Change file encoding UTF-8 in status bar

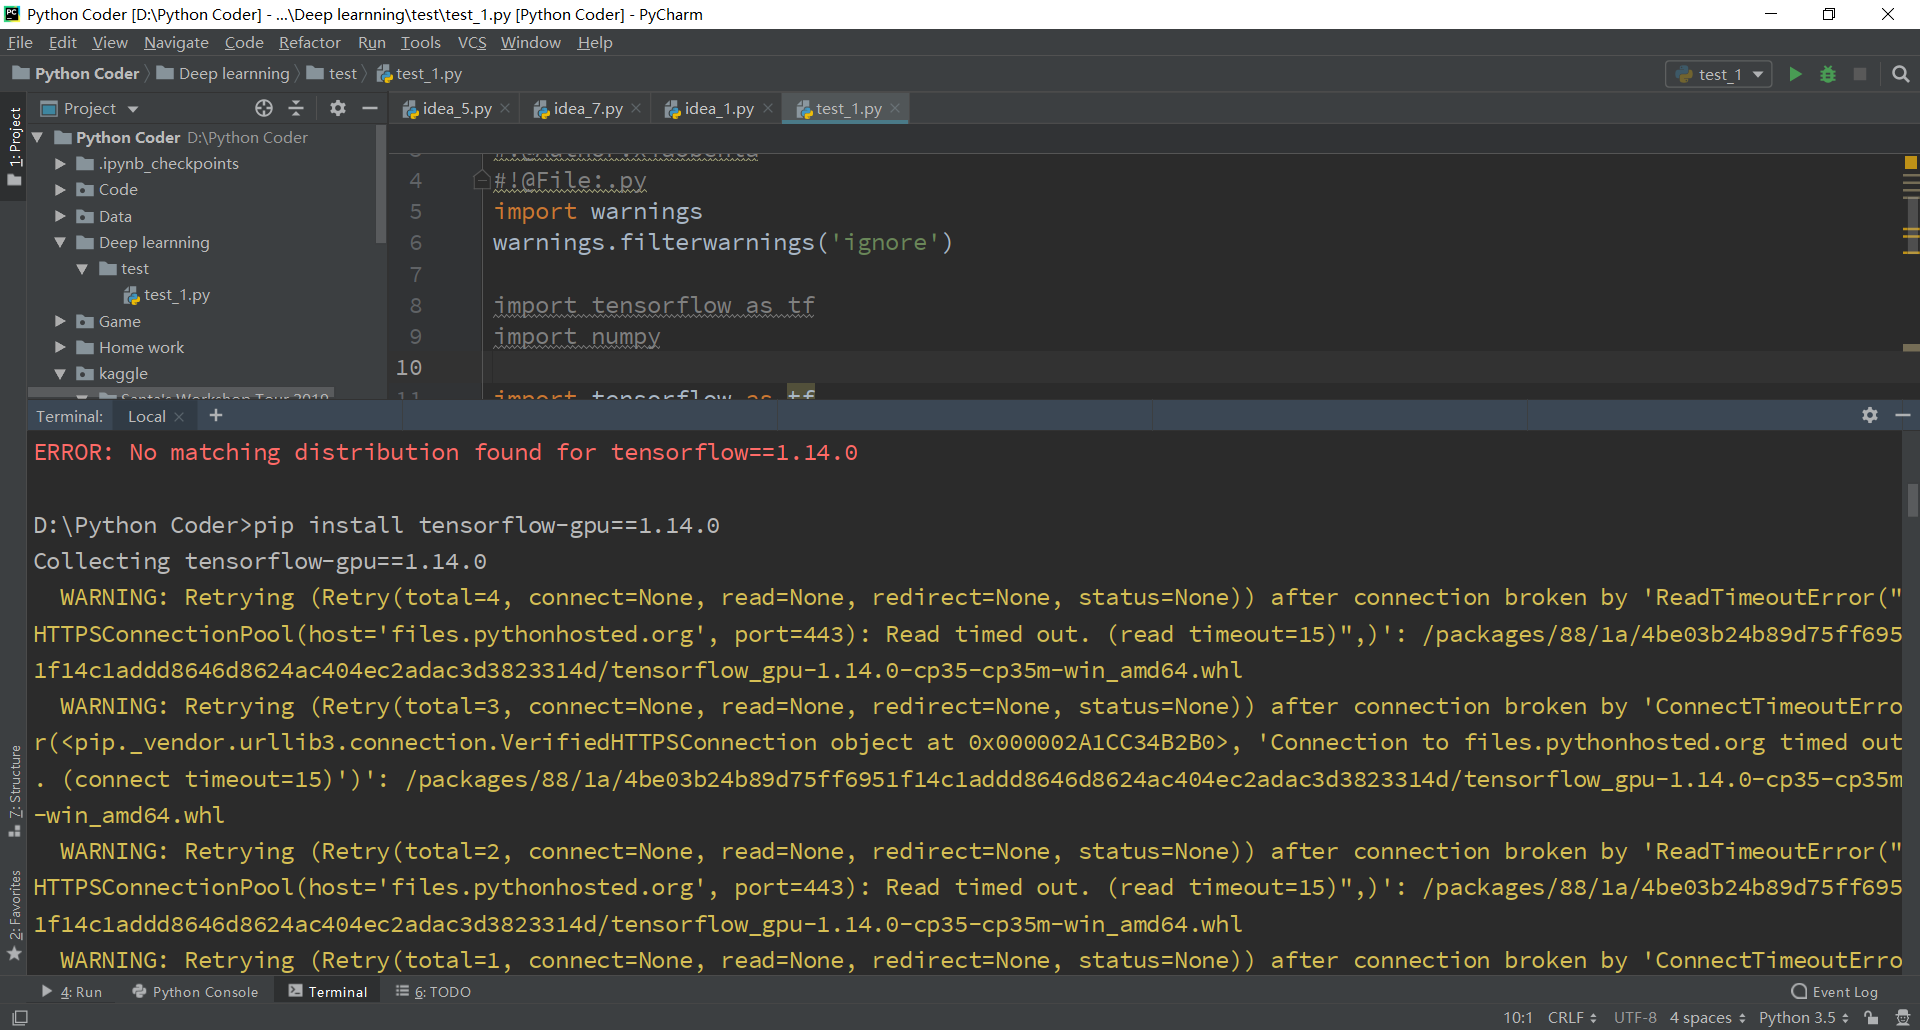tap(1635, 1018)
